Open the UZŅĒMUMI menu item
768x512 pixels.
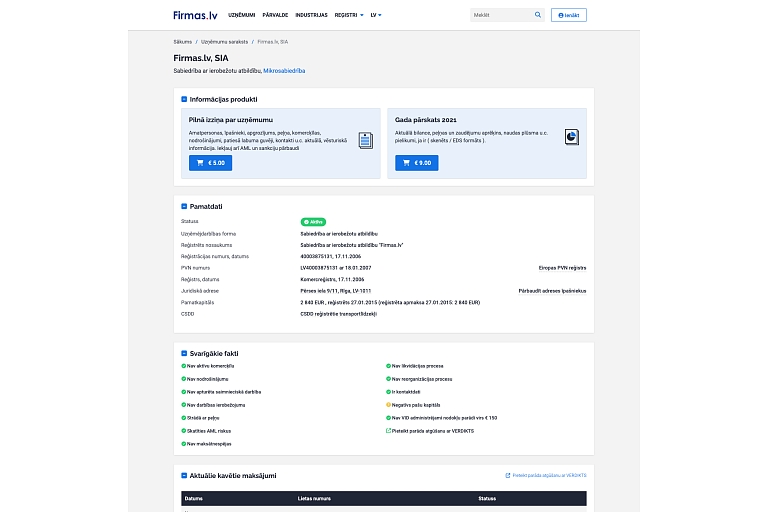tap(241, 15)
